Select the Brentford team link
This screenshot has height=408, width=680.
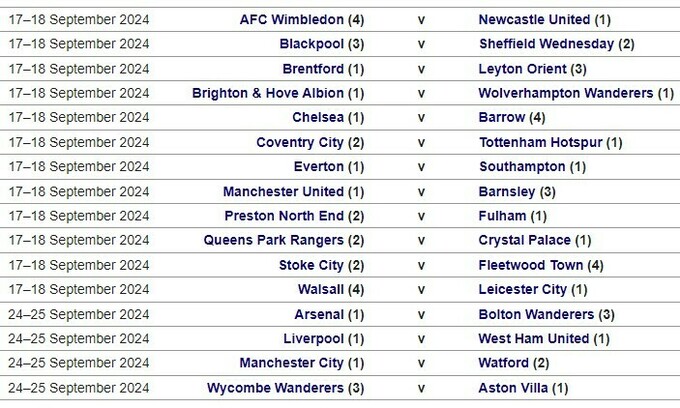coord(312,68)
